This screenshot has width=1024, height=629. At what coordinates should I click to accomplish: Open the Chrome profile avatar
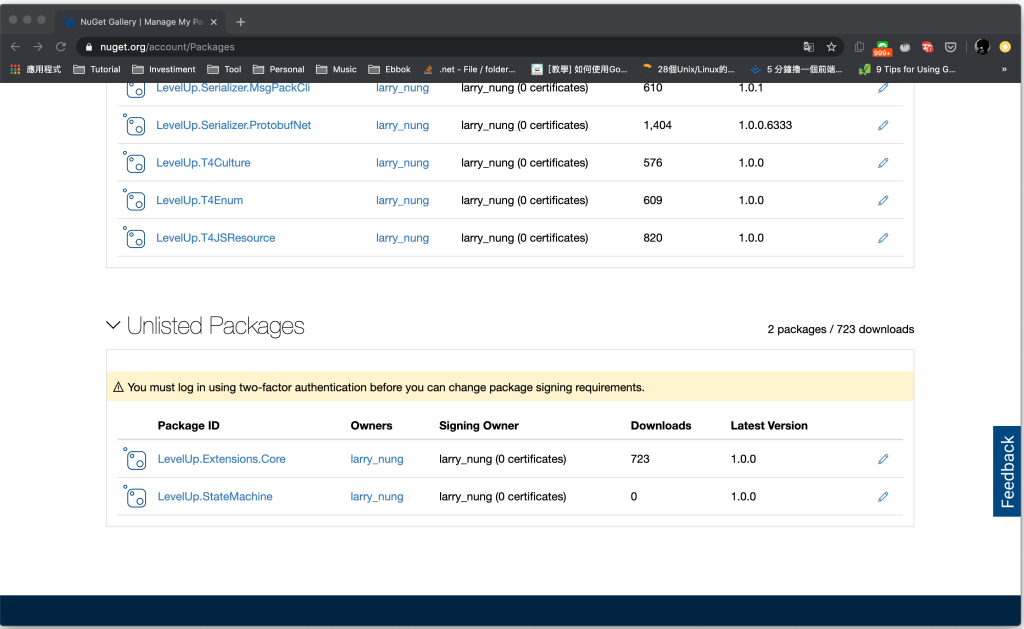pyautogui.click(x=982, y=46)
